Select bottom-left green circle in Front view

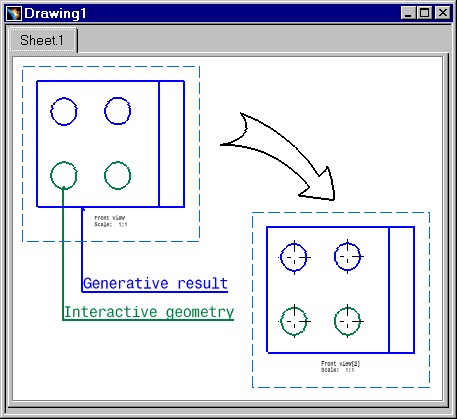coord(64,176)
